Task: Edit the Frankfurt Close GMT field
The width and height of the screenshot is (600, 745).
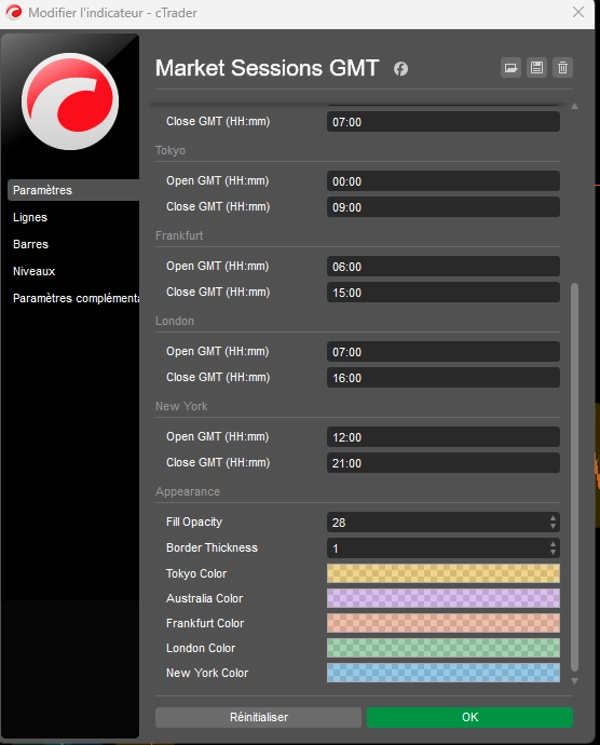Action: [443, 292]
